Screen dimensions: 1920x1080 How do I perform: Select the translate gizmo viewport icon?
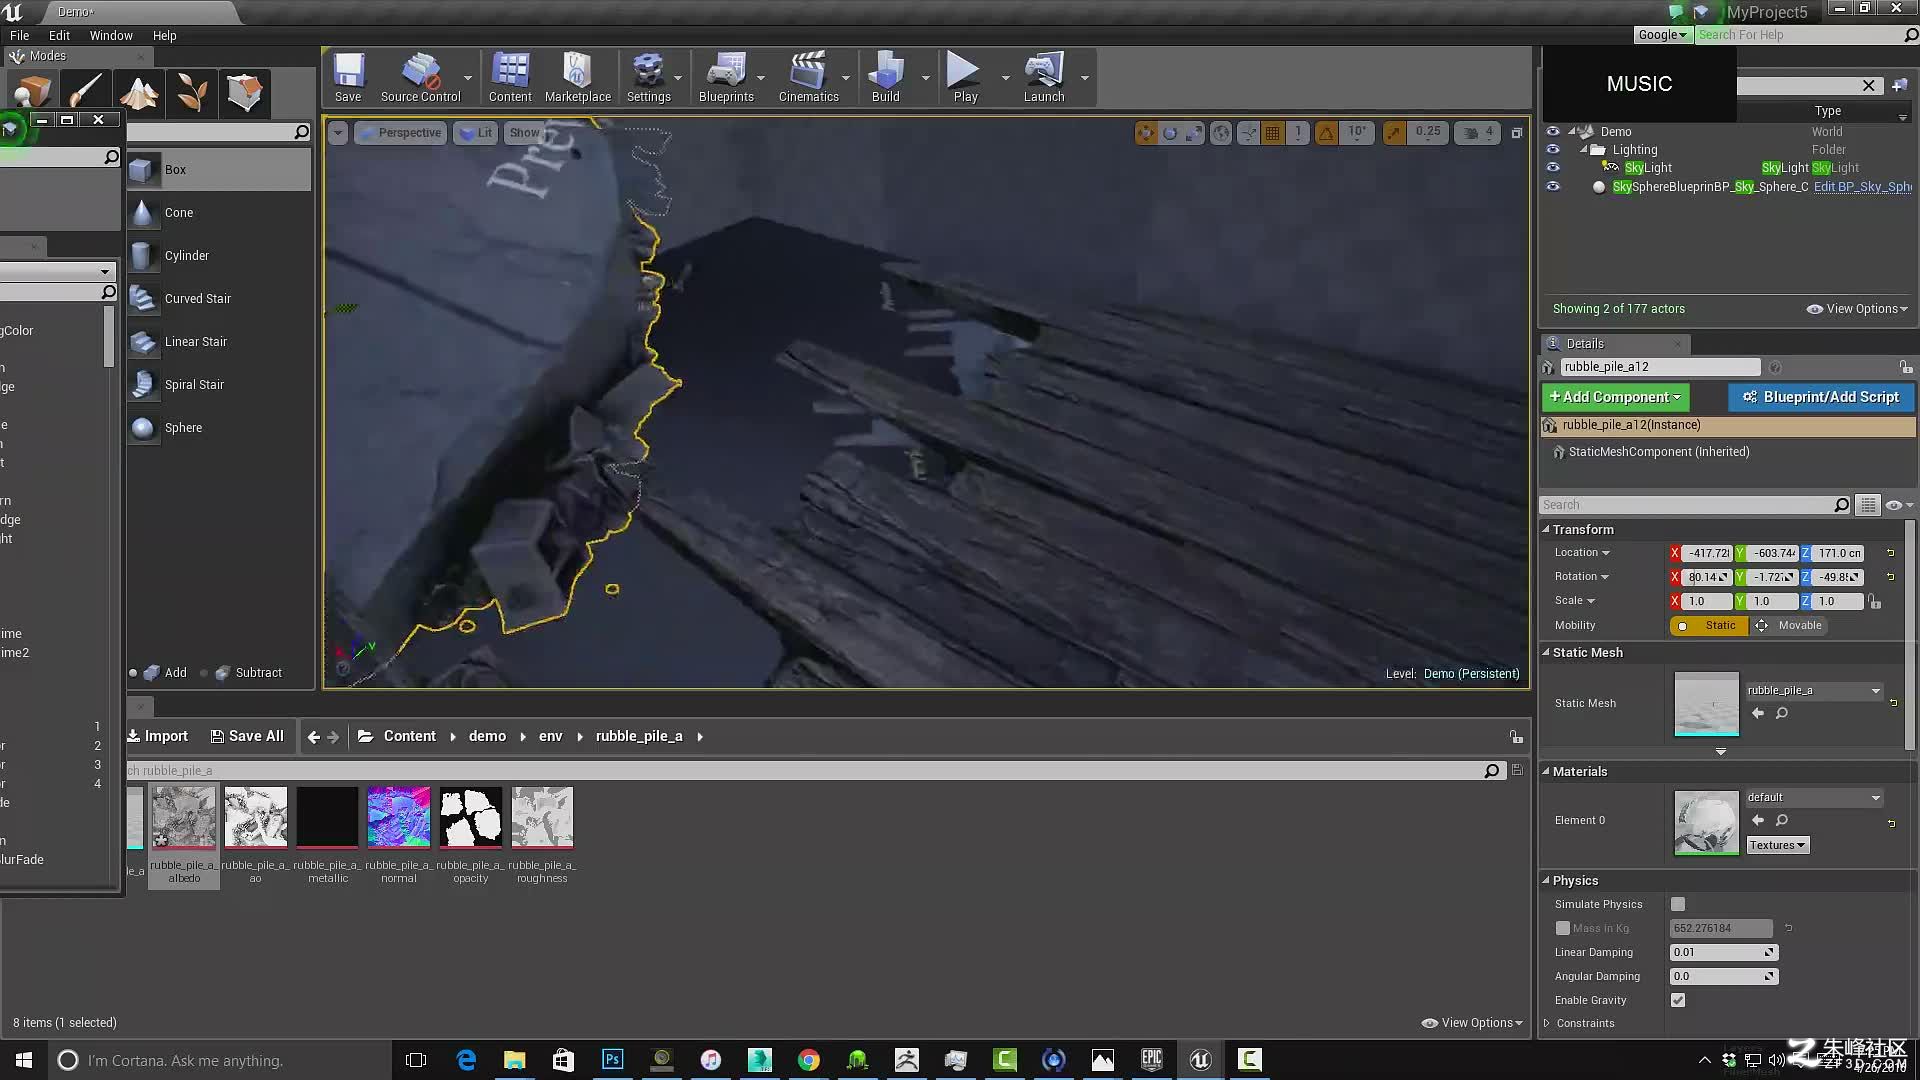[1145, 132]
